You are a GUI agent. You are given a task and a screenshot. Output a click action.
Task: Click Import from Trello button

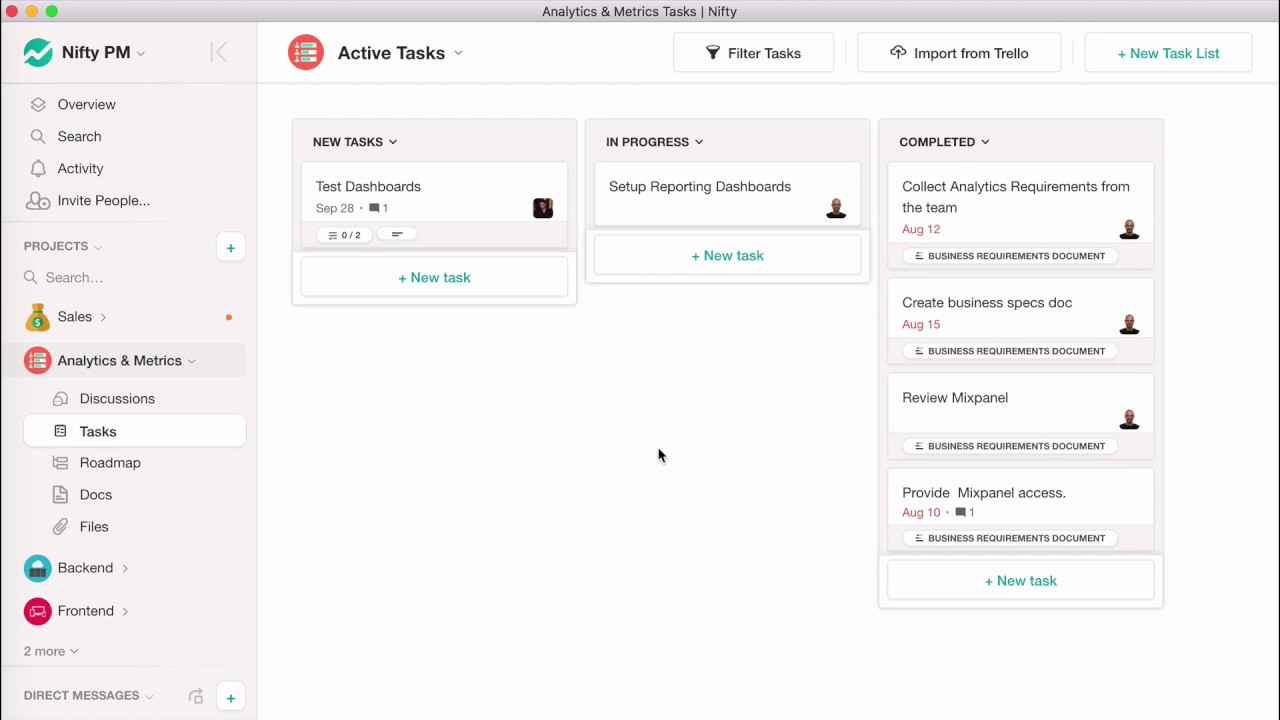[x=958, y=53]
